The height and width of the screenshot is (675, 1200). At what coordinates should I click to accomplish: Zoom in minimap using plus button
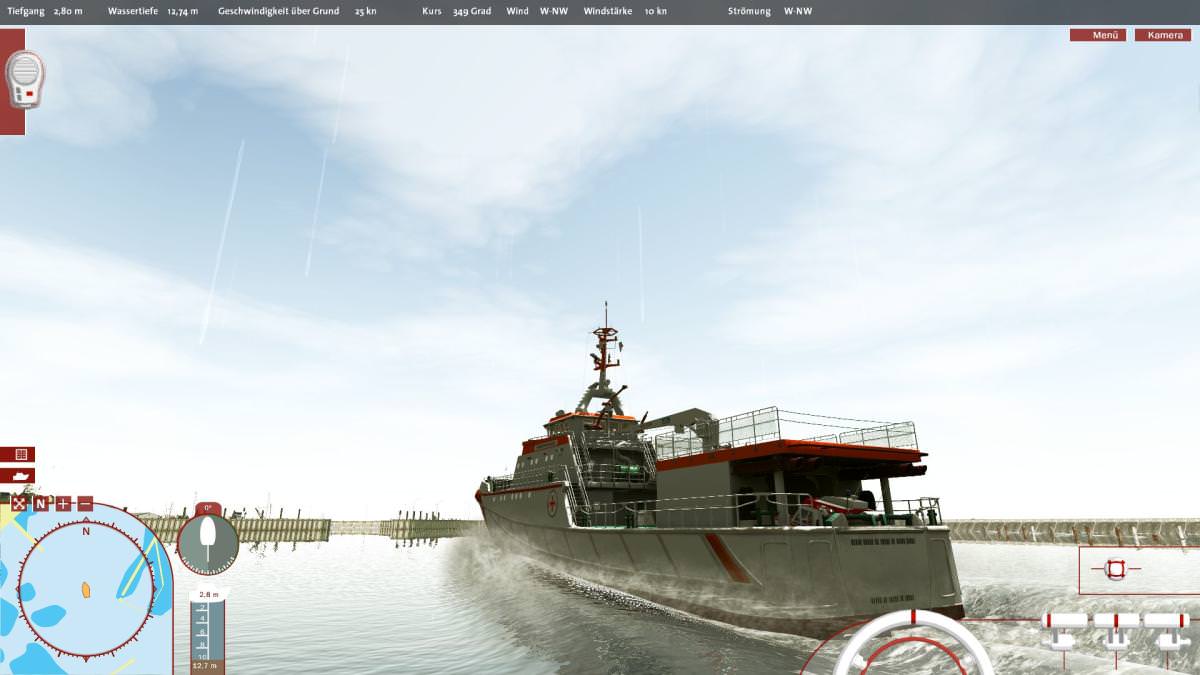[63, 503]
